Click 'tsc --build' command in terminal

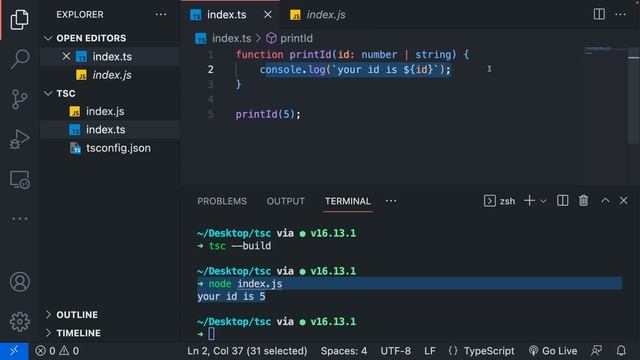click(x=240, y=246)
